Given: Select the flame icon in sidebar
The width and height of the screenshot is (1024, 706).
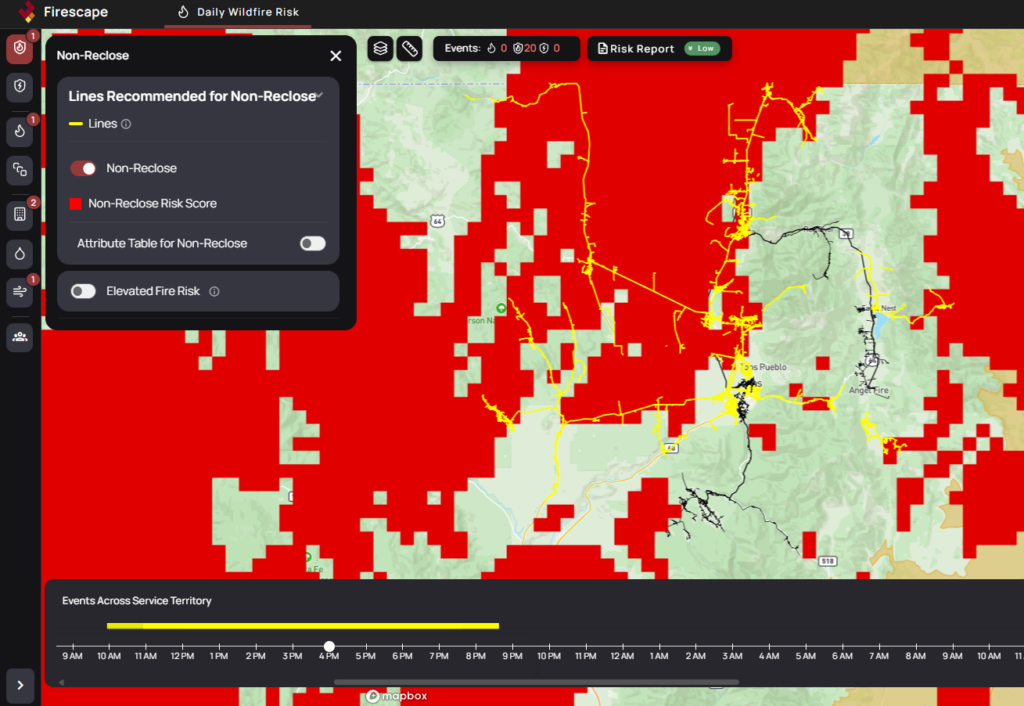Looking at the screenshot, I should [20, 131].
